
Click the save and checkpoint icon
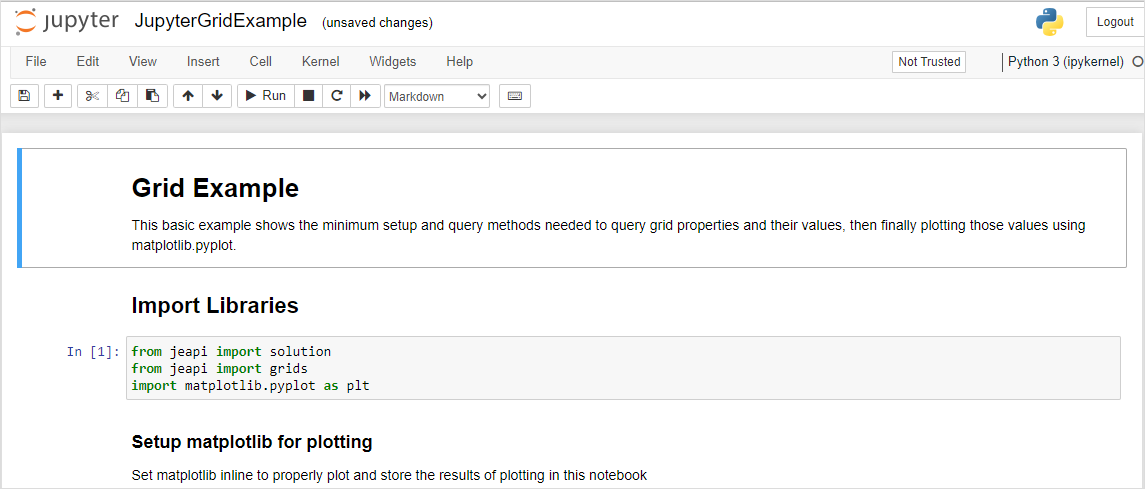click(24, 96)
